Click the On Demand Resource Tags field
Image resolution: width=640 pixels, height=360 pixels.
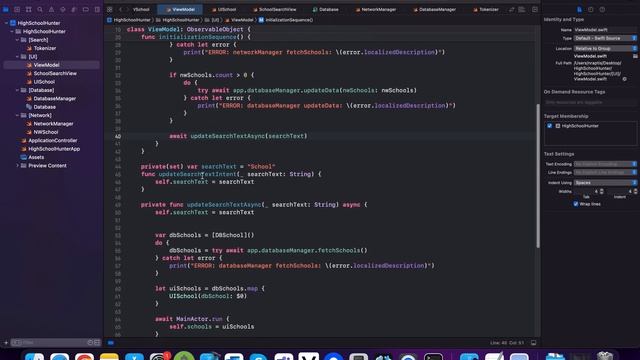590,102
